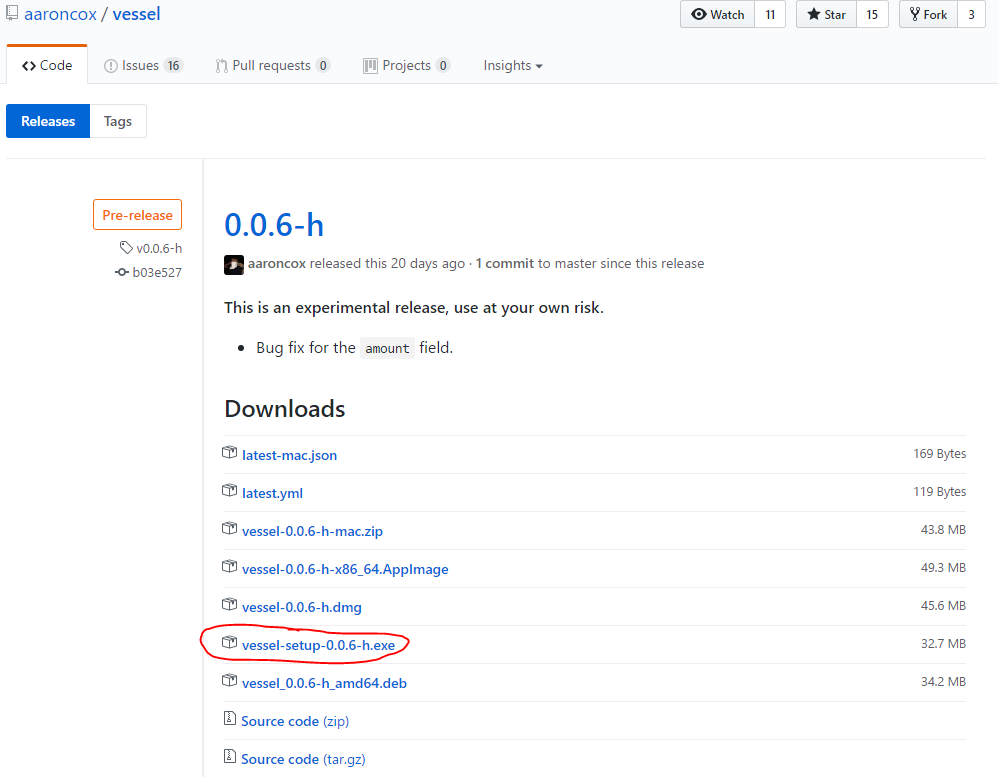The width and height of the screenshot is (998, 777).
Task: Download vessel-setup-0.0.6-h.exe
Action: [x=318, y=645]
